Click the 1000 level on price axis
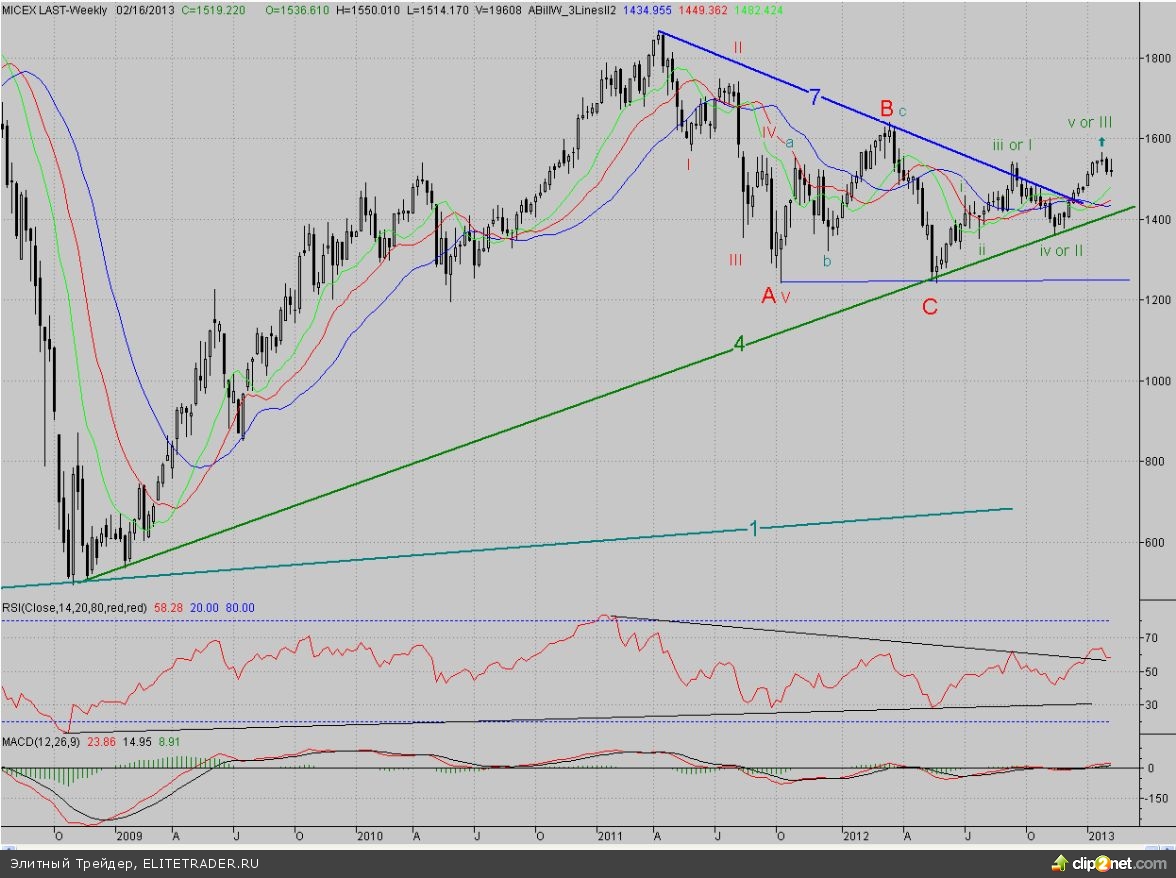The image size is (1176, 878). click(1160, 381)
